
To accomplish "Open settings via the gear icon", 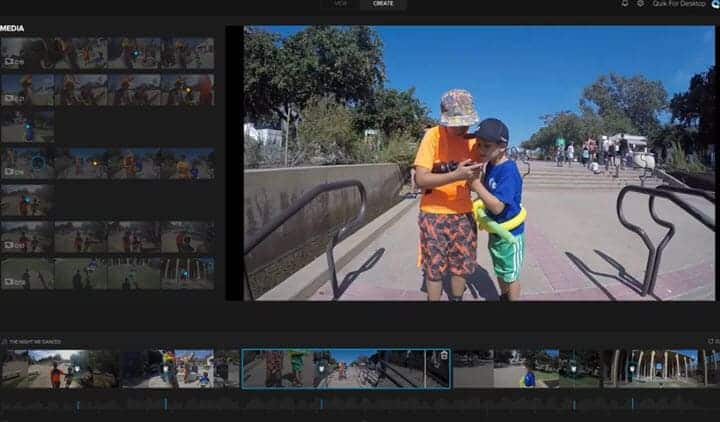I will click(x=640, y=4).
